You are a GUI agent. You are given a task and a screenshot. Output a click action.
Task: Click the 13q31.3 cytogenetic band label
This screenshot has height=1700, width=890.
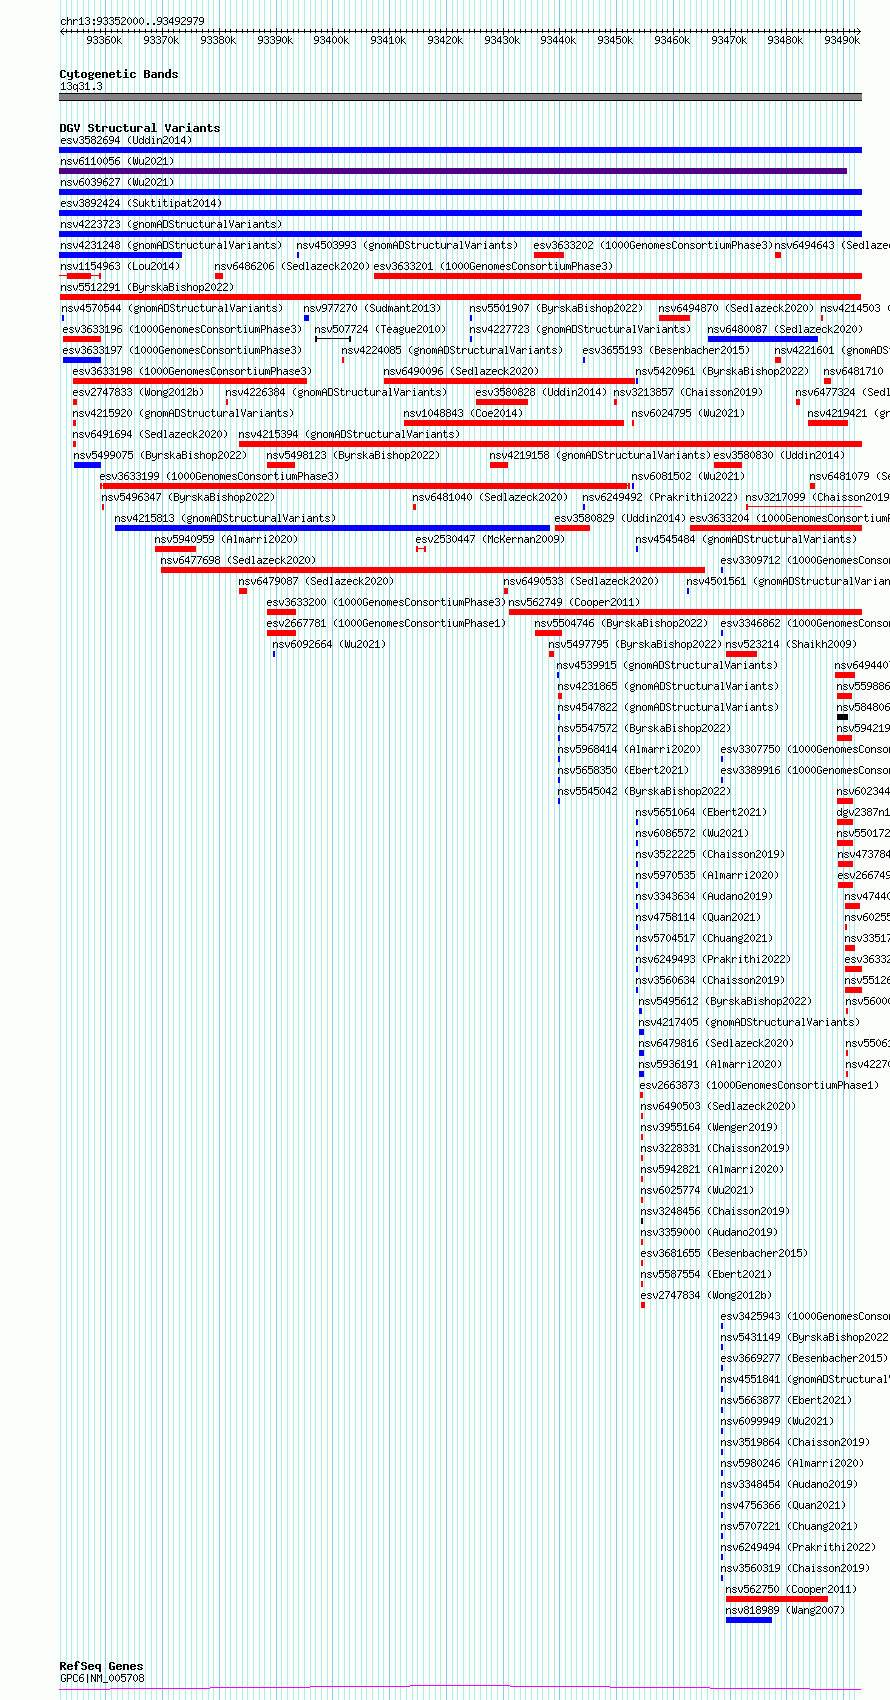point(81,86)
